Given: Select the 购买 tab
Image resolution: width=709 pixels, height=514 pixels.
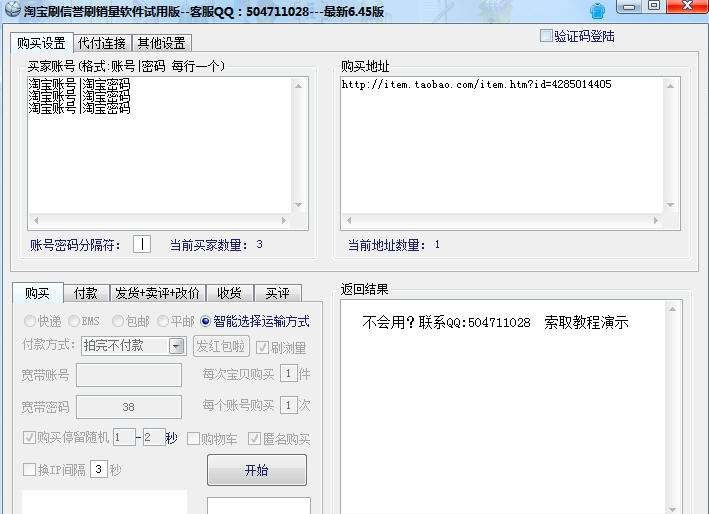Looking at the screenshot, I should pyautogui.click(x=38, y=293).
